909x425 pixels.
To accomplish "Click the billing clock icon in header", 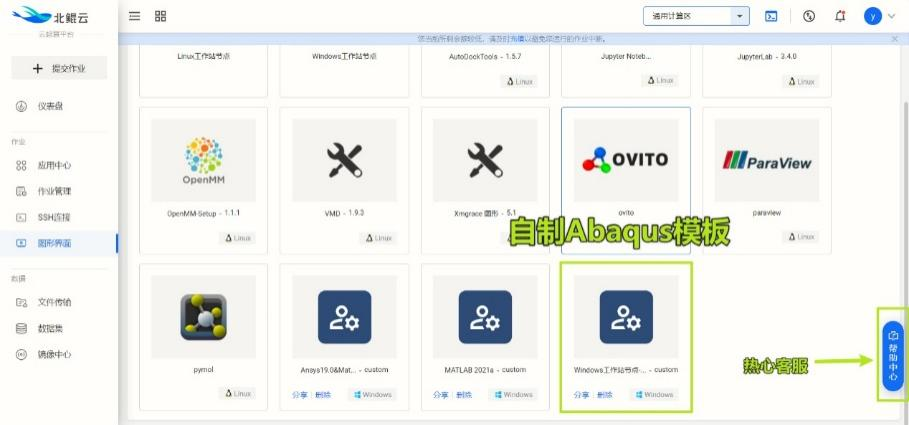I will click(x=809, y=16).
